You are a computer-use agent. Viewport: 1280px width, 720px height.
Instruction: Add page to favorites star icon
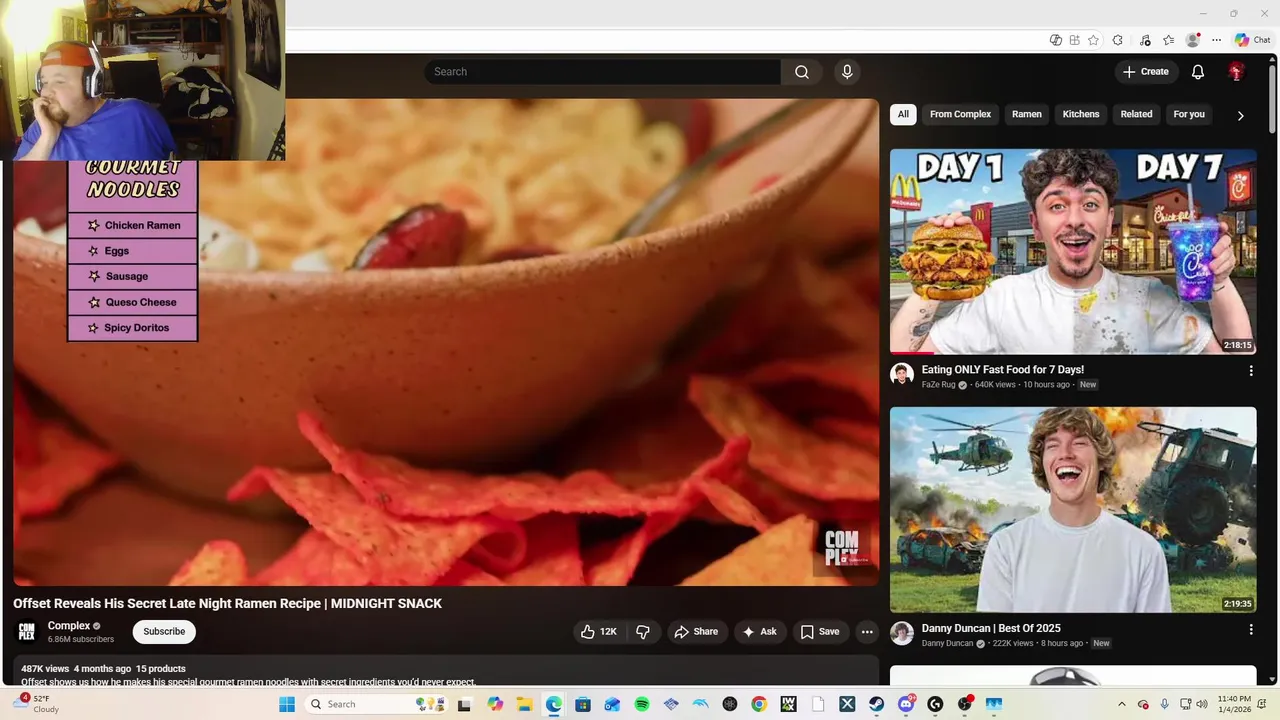tap(1093, 40)
